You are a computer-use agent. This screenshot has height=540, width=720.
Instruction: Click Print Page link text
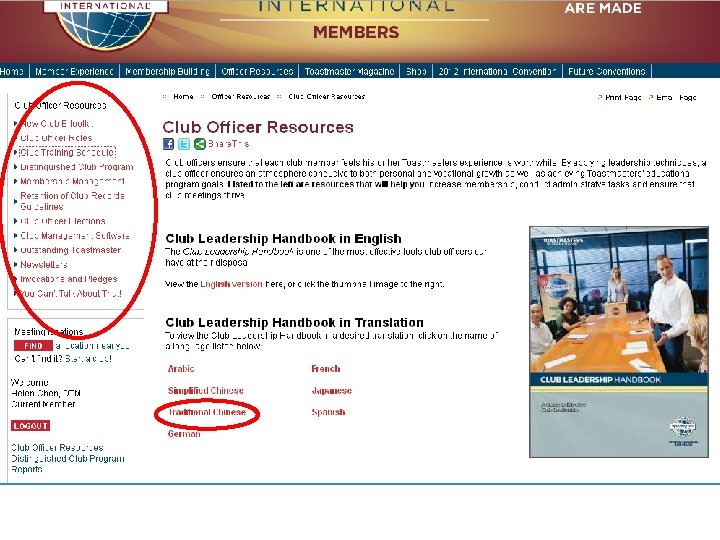click(x=623, y=97)
